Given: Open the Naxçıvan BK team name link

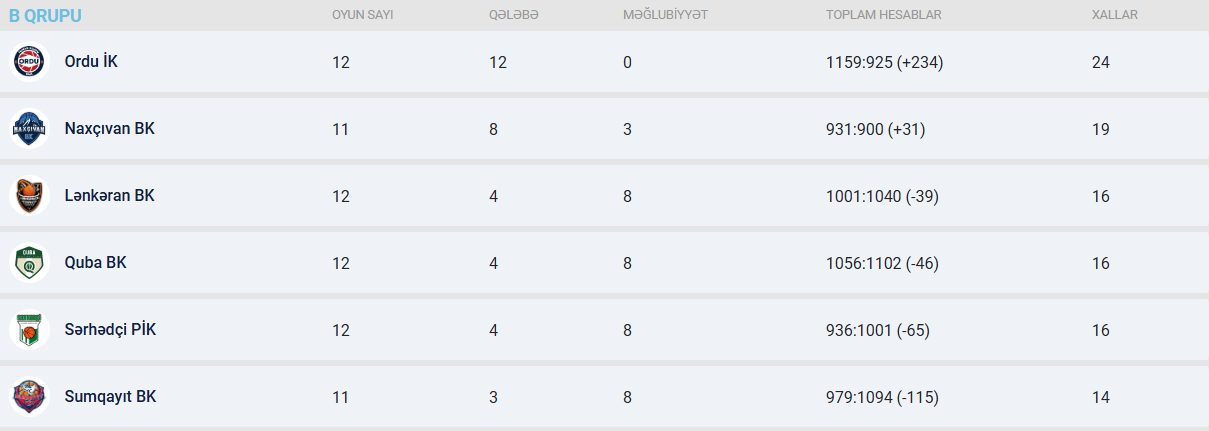Looking at the screenshot, I should pyautogui.click(x=109, y=129).
